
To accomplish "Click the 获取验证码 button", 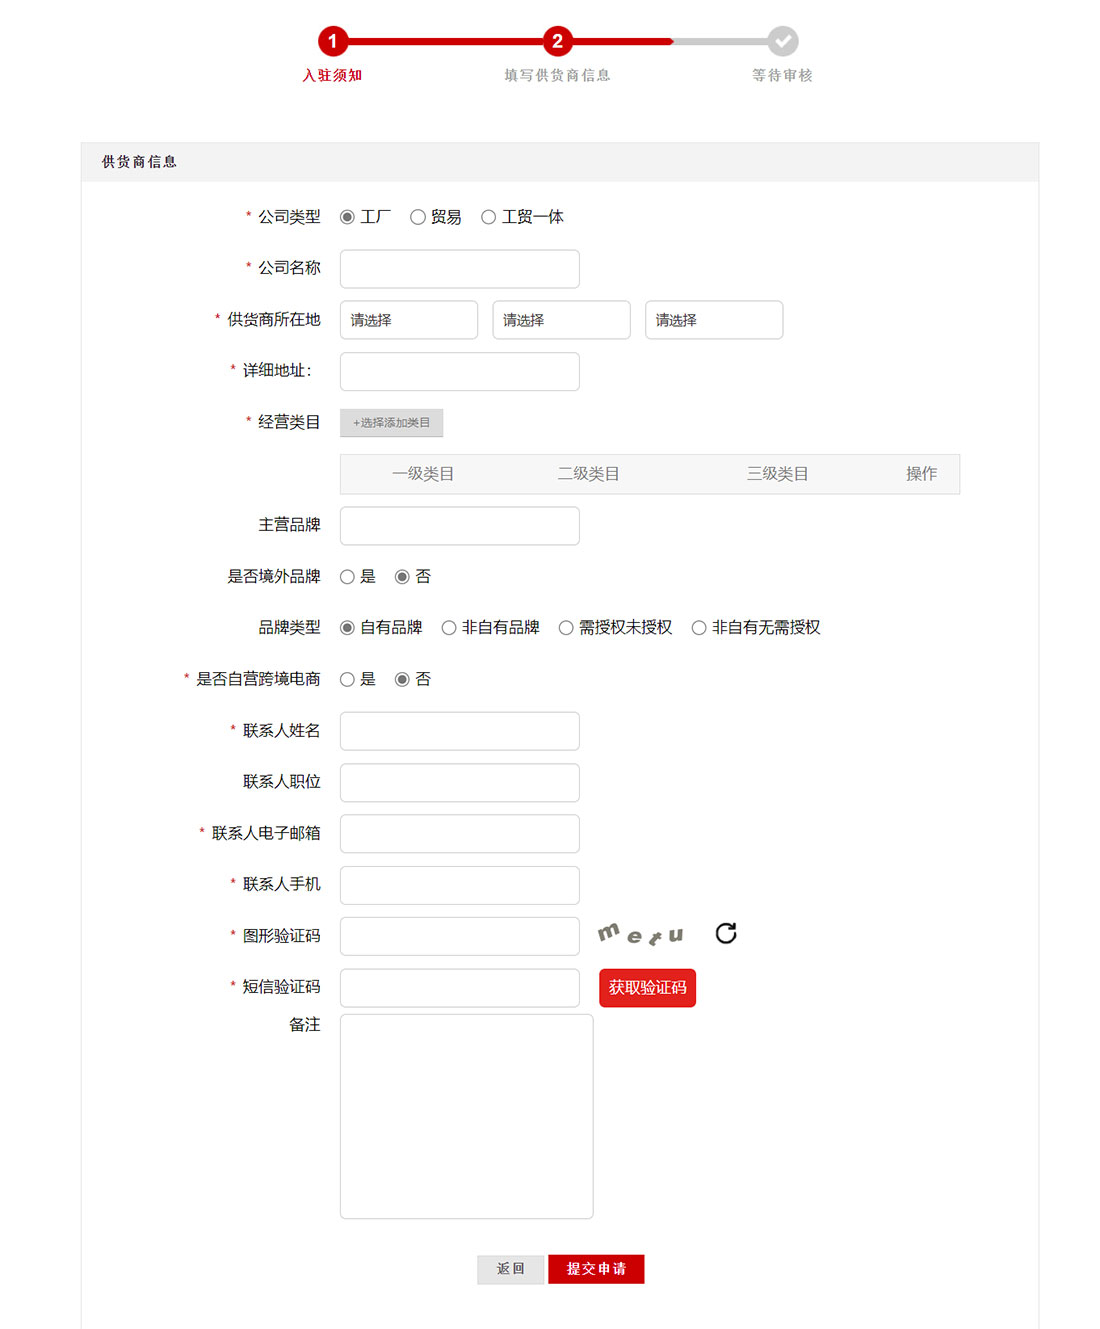I will coord(647,988).
